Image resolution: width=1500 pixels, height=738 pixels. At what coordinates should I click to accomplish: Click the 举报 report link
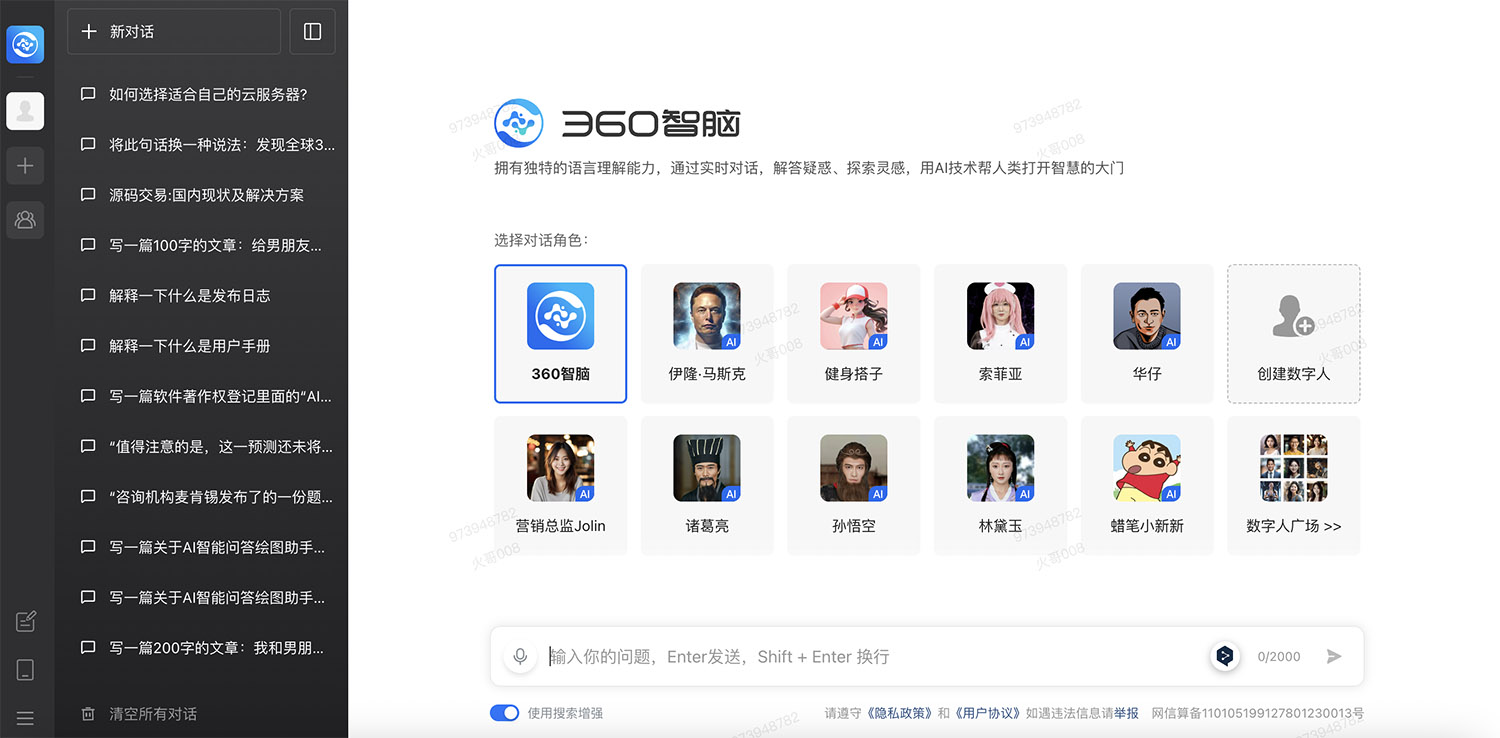[1126, 713]
